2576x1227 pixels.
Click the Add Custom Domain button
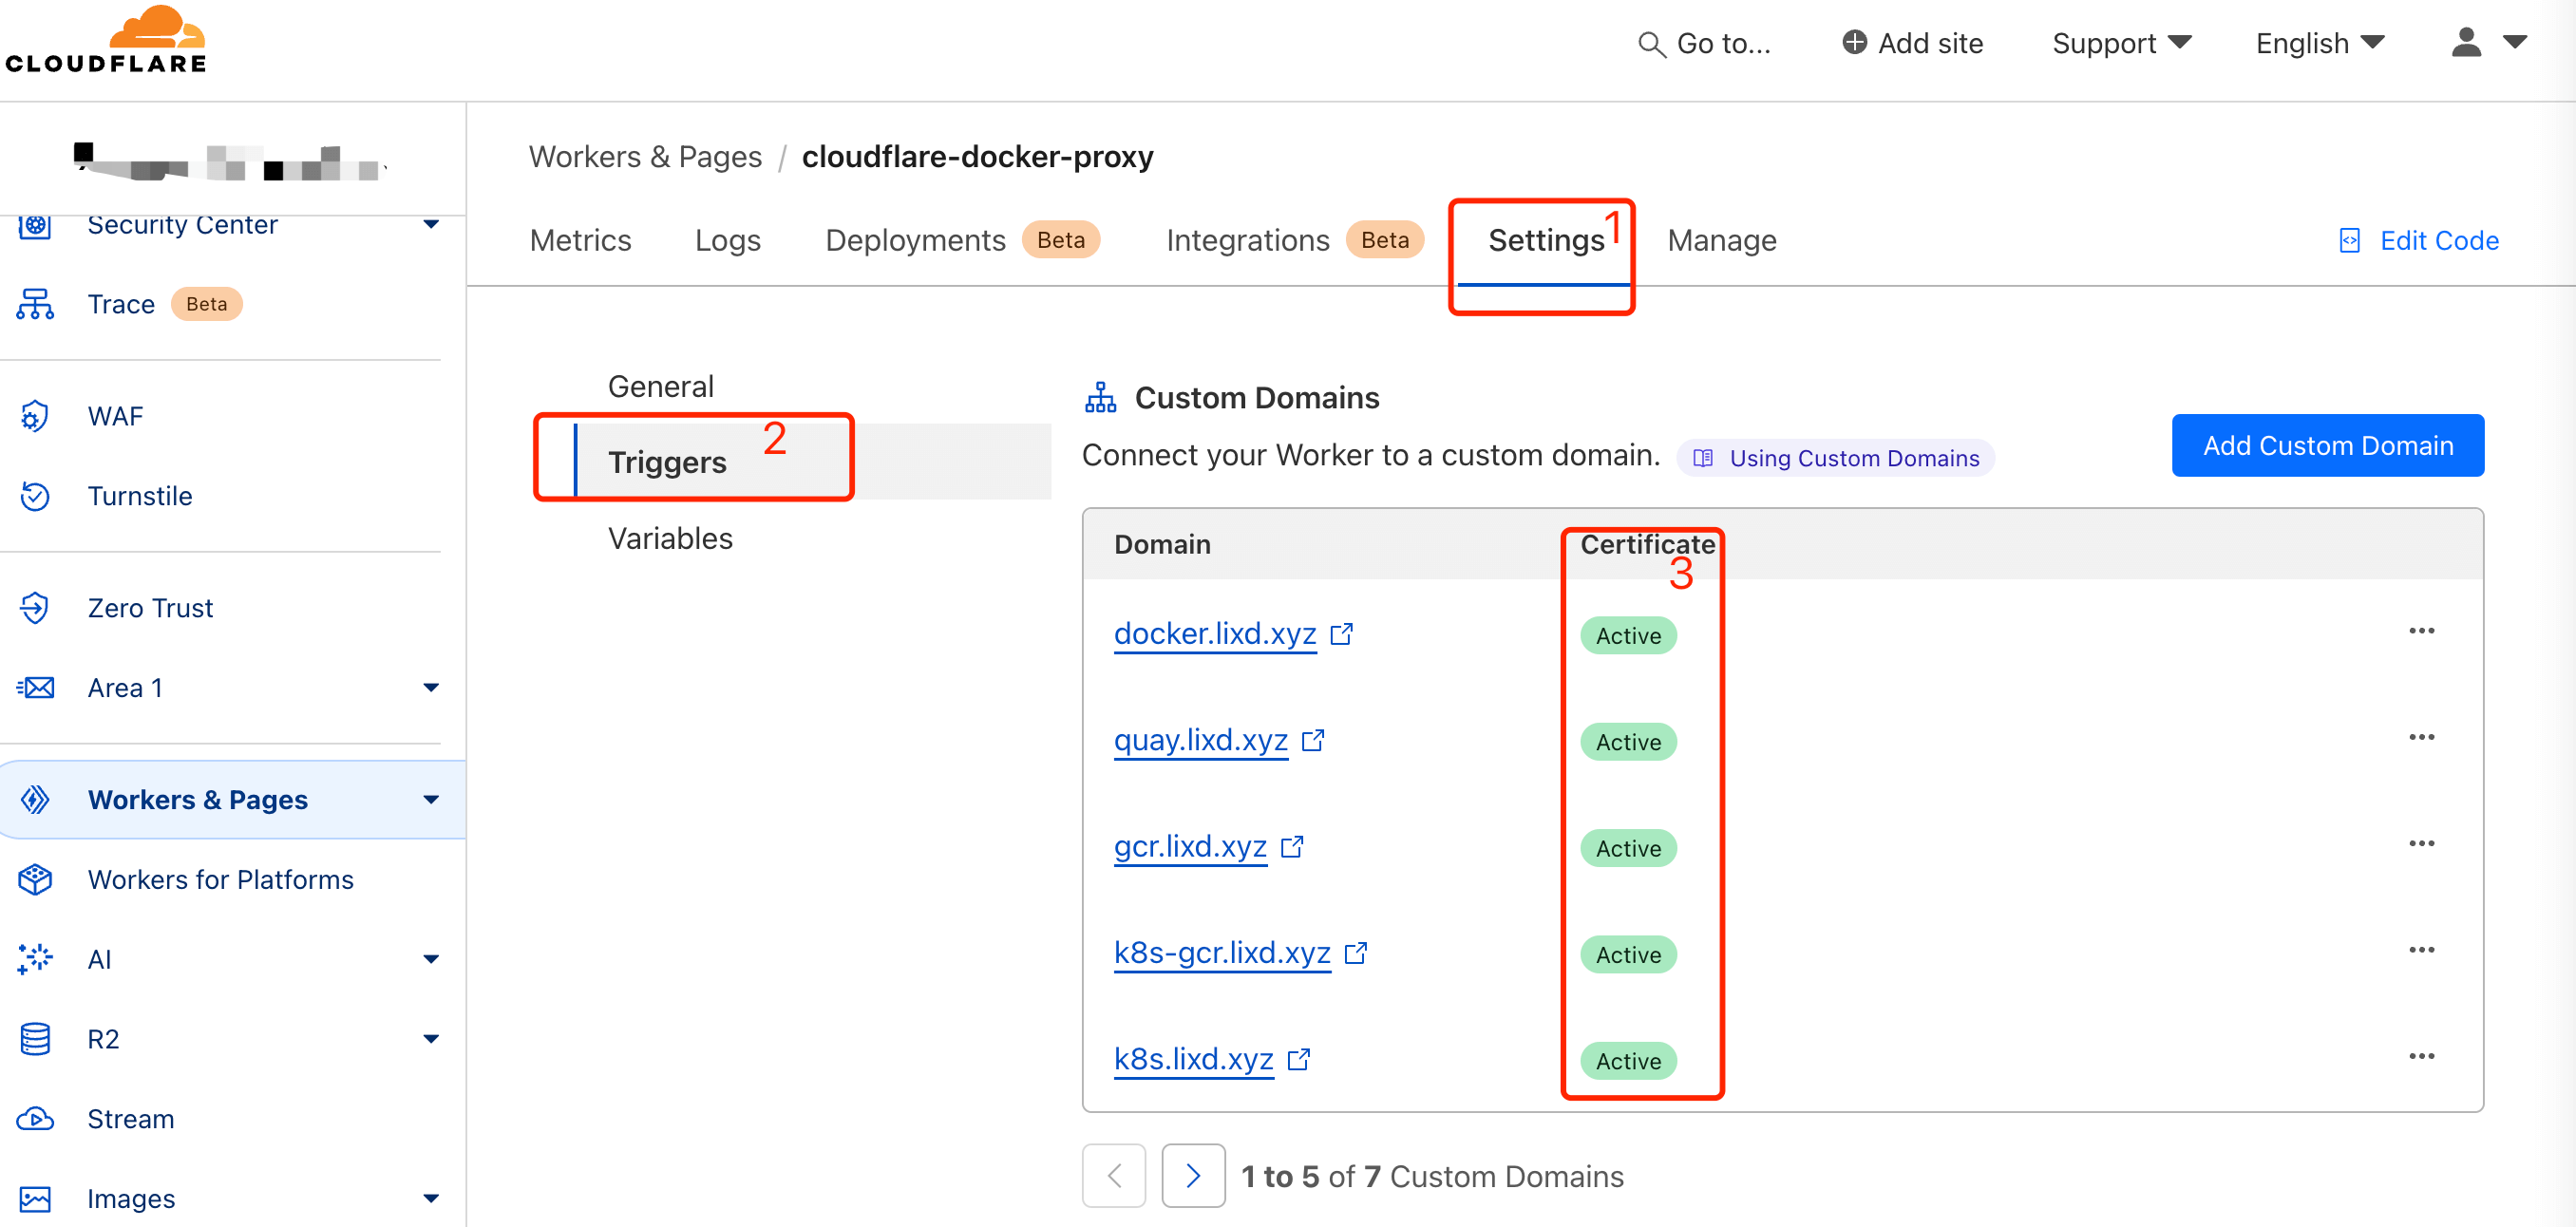click(2326, 446)
